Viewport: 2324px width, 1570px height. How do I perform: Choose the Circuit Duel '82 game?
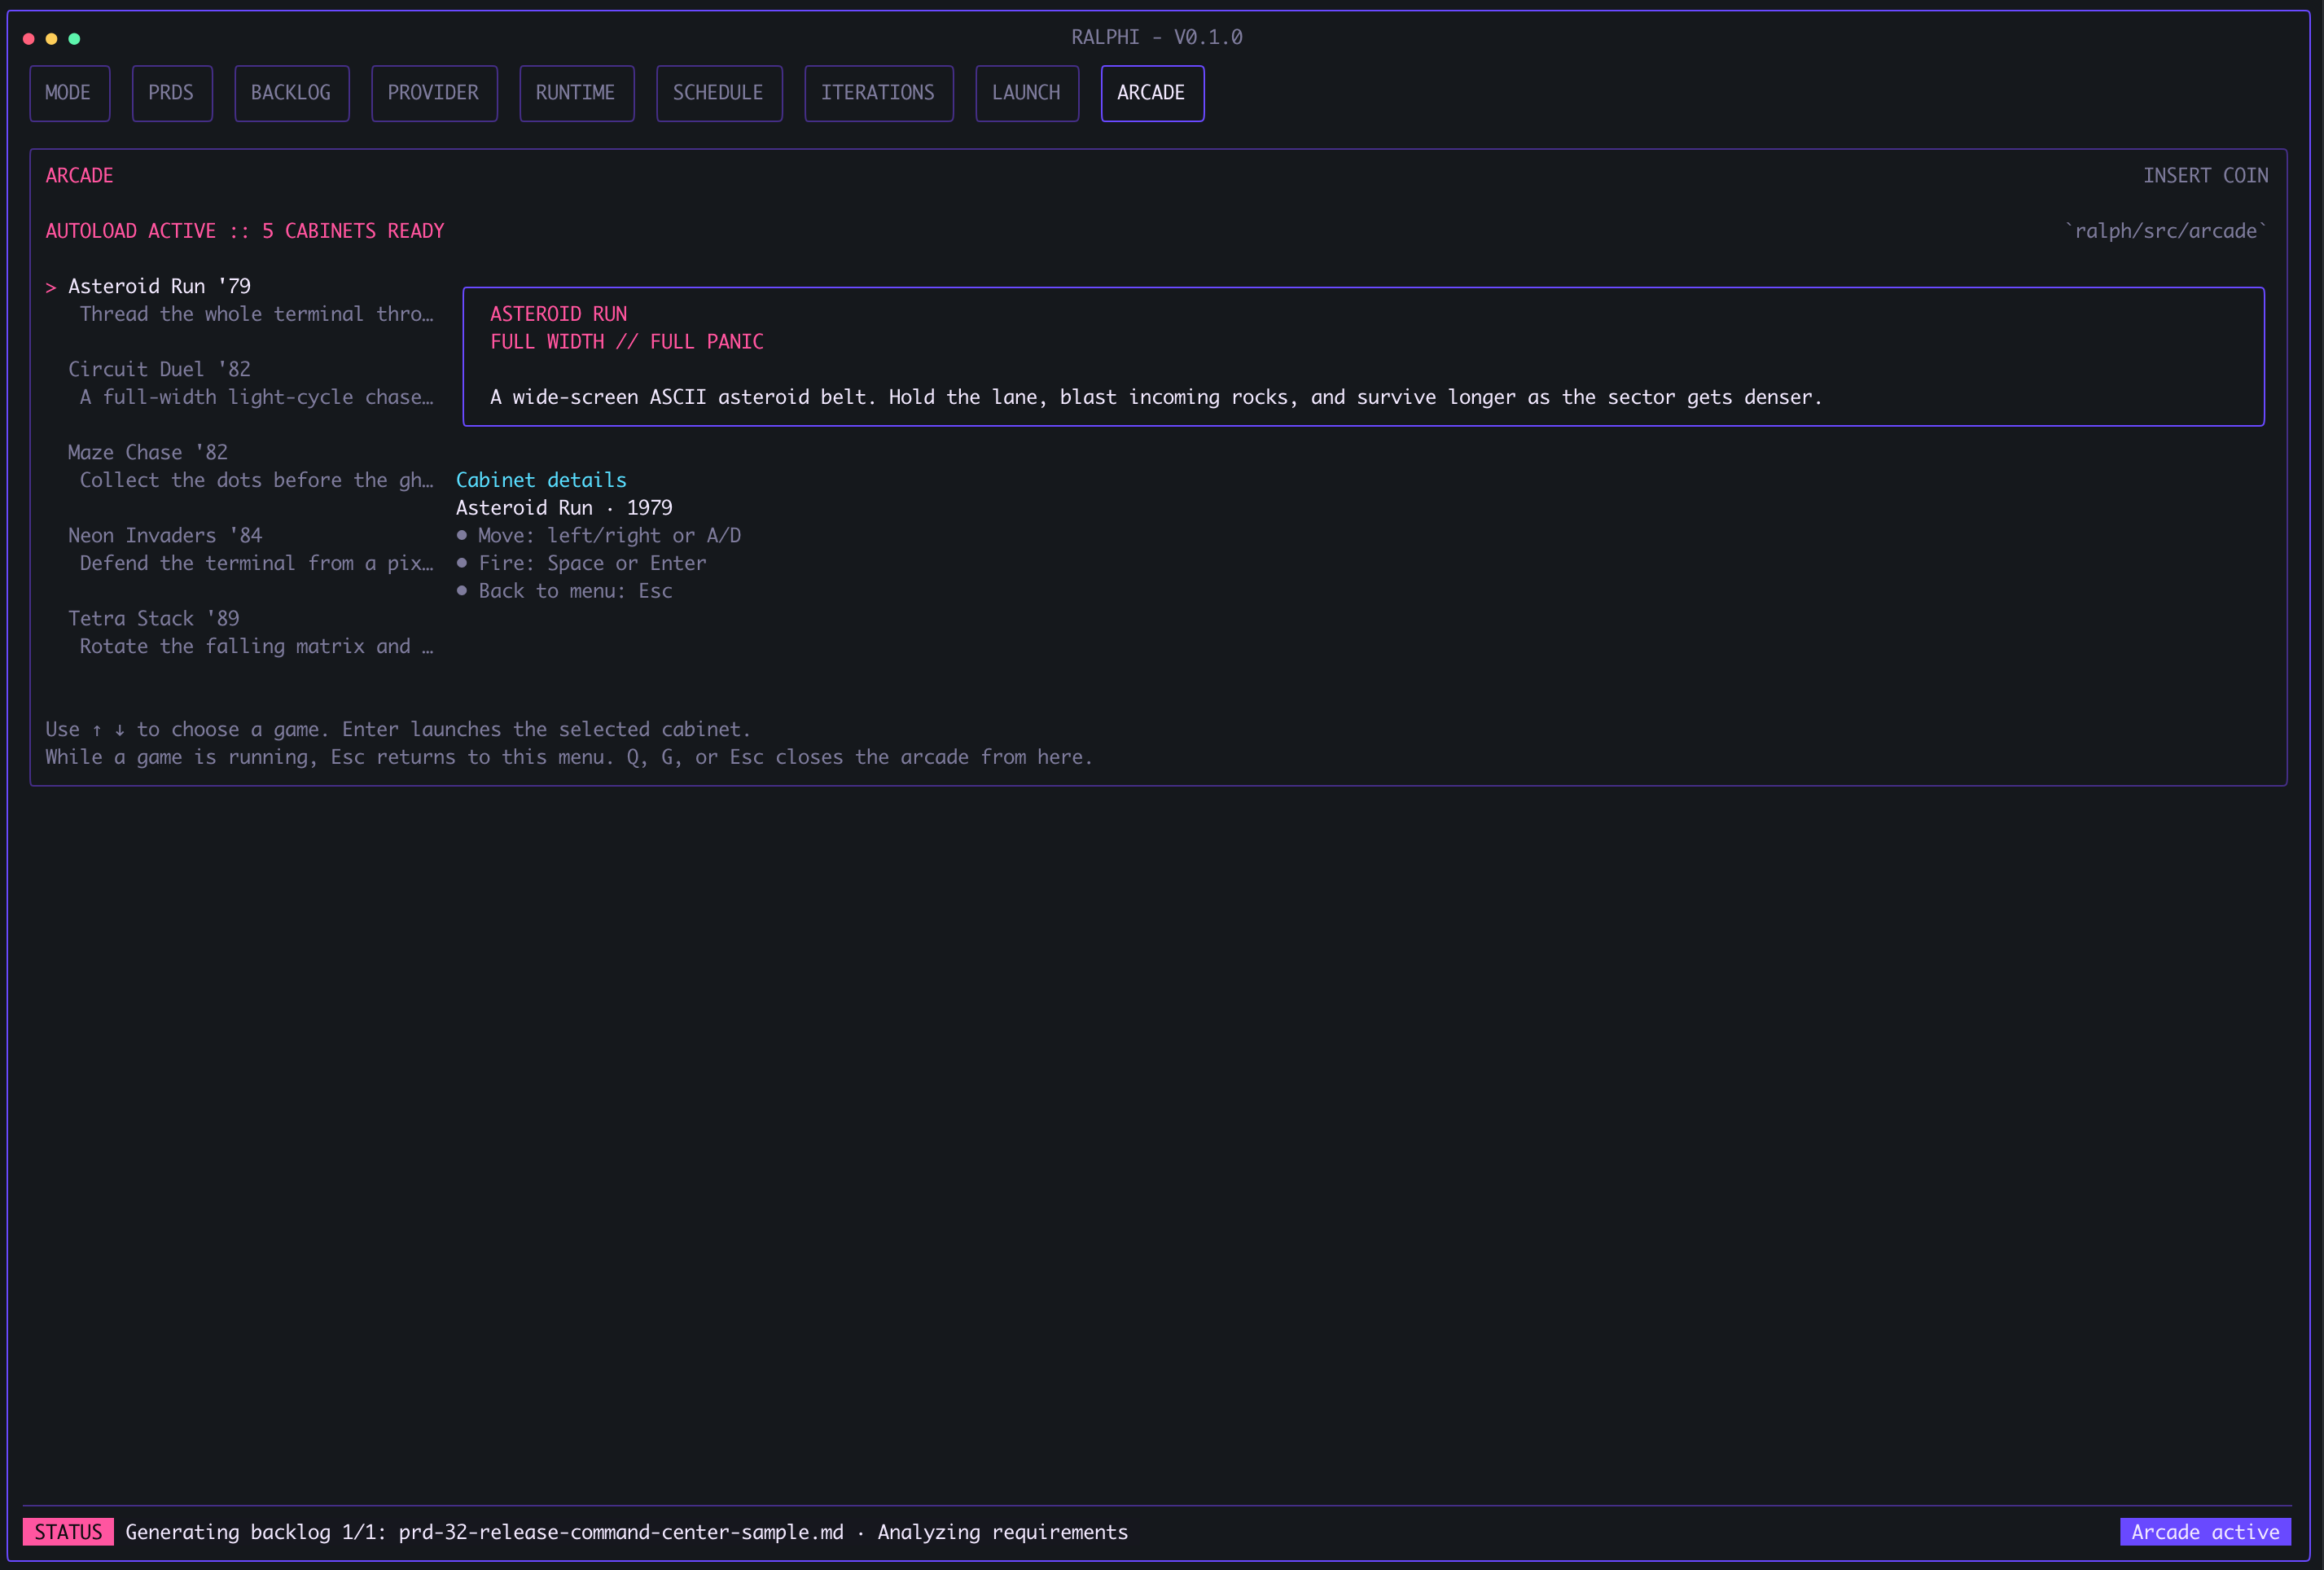tap(159, 370)
